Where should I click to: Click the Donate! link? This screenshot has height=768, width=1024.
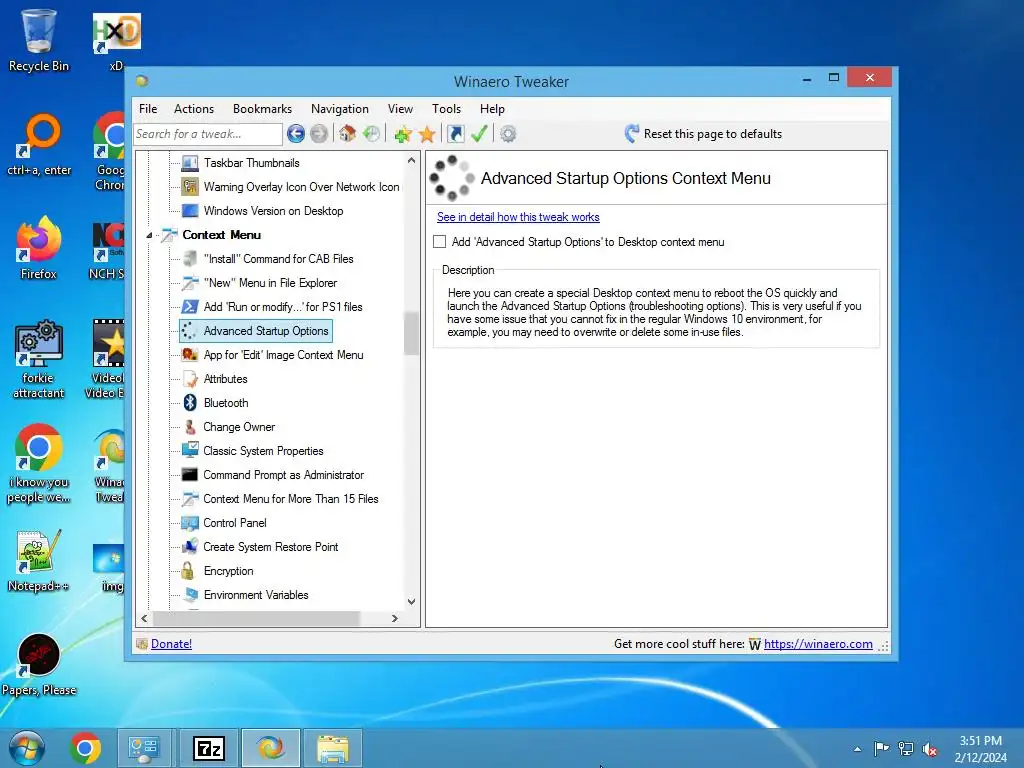(171, 644)
